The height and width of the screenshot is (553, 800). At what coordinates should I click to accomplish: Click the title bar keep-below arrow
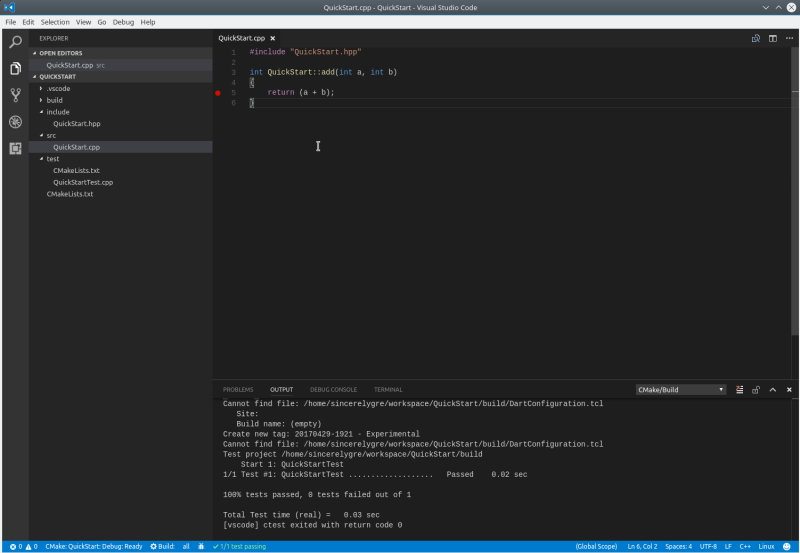[x=766, y=7]
